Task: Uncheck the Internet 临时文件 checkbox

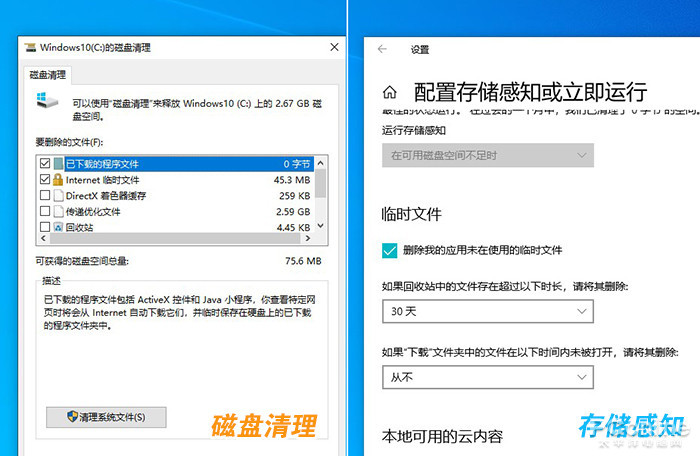Action: [45, 180]
